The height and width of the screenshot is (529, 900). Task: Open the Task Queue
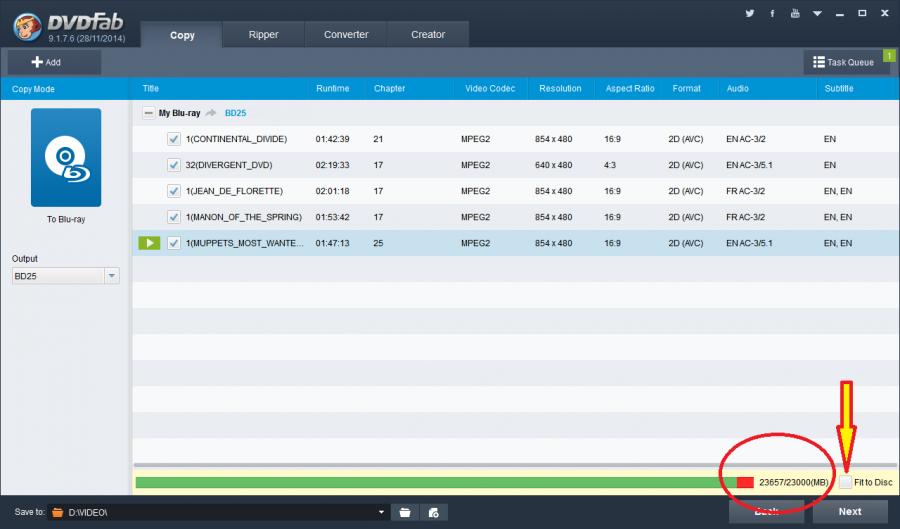[846, 62]
